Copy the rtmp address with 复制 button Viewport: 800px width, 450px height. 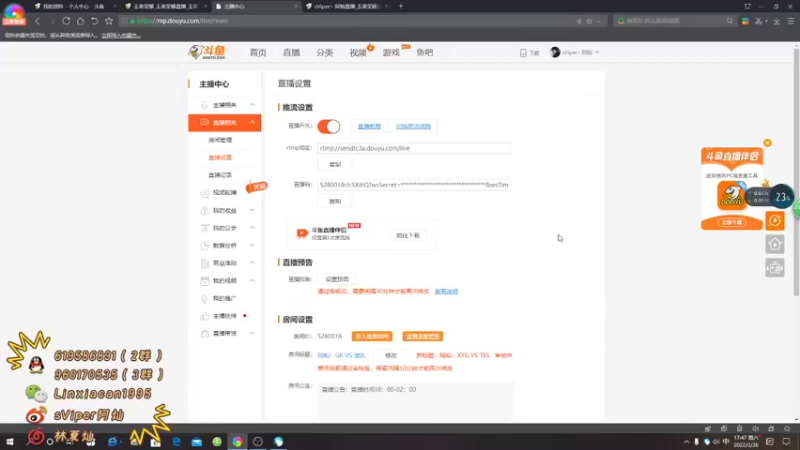(335, 164)
